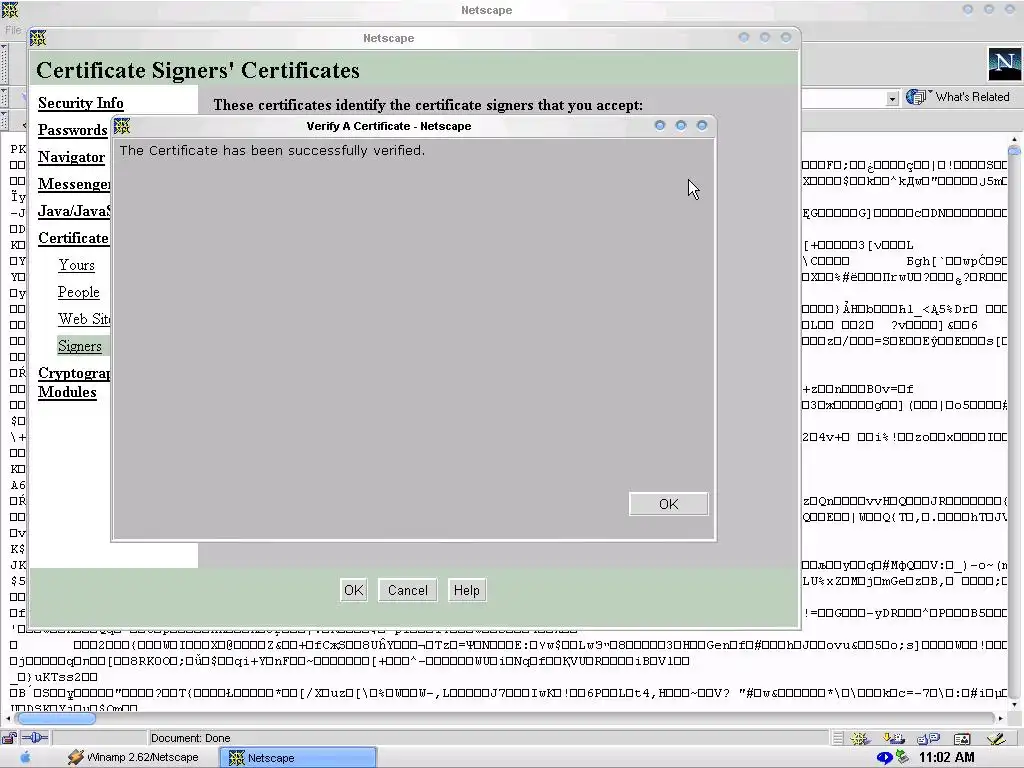Open Navigator from the component bar
This screenshot has width=1024, height=768.
[859, 739]
